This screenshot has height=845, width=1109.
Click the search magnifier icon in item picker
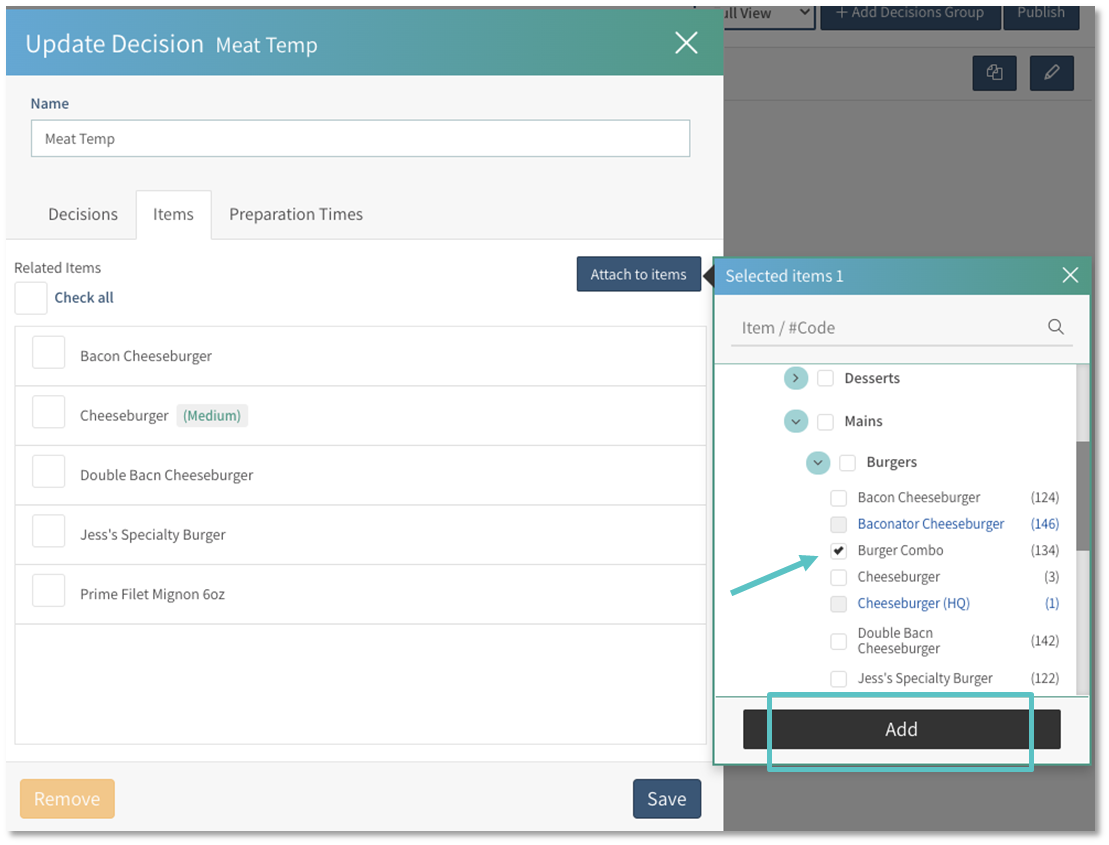click(x=1055, y=327)
